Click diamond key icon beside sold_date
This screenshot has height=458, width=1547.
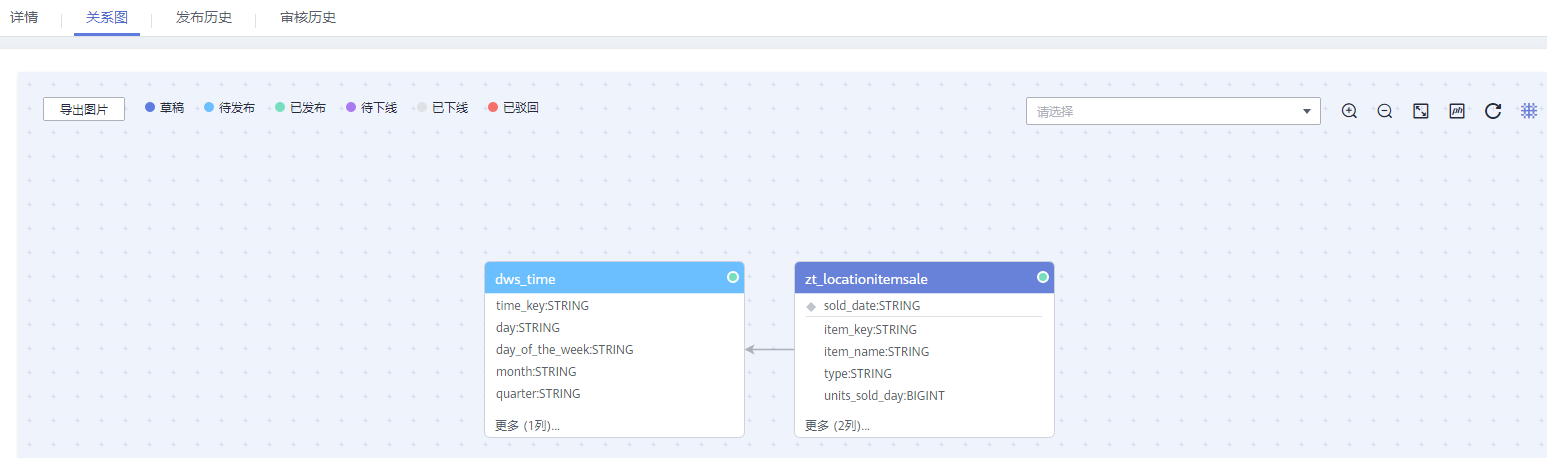click(811, 306)
